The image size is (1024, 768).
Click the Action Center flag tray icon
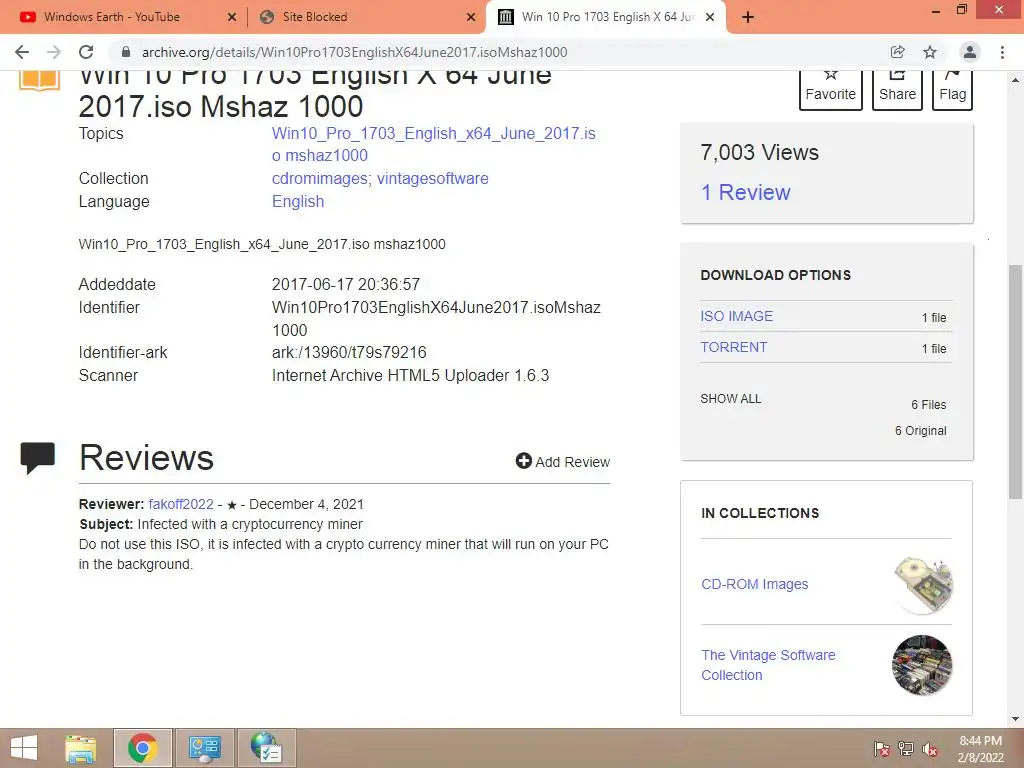tap(882, 749)
